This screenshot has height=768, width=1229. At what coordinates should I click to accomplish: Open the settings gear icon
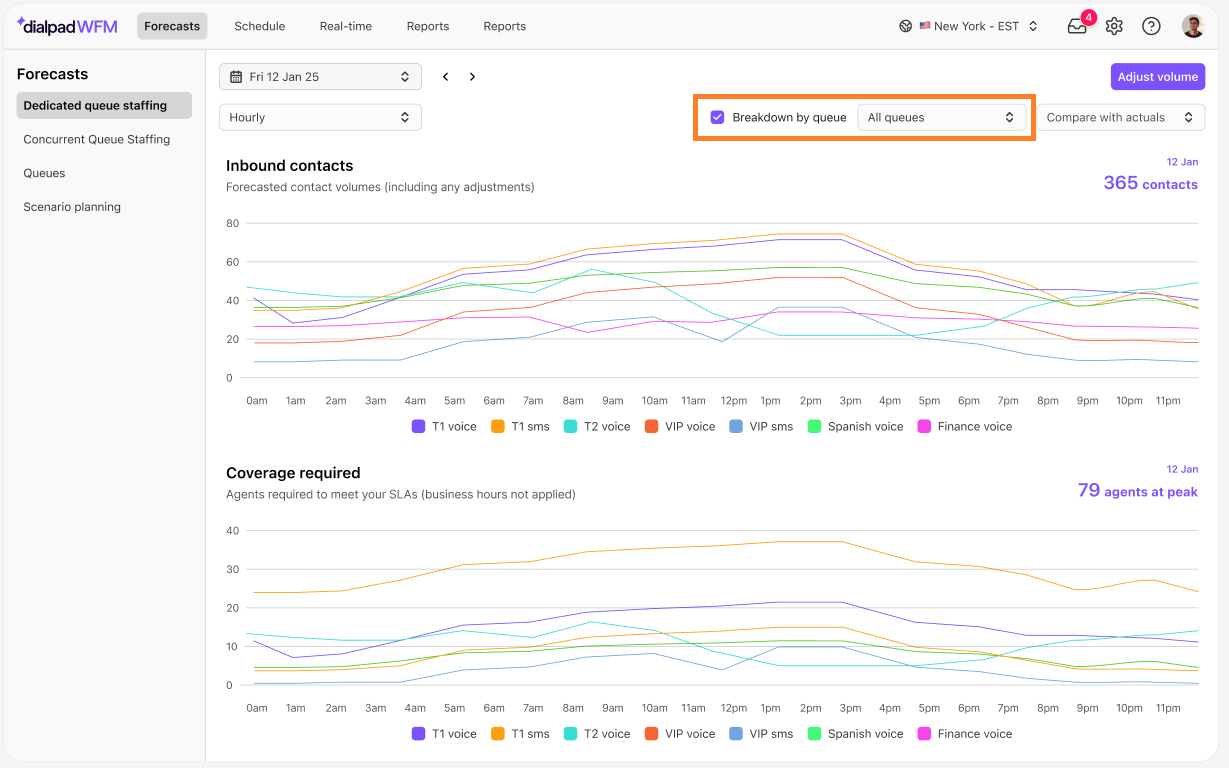coord(1114,27)
